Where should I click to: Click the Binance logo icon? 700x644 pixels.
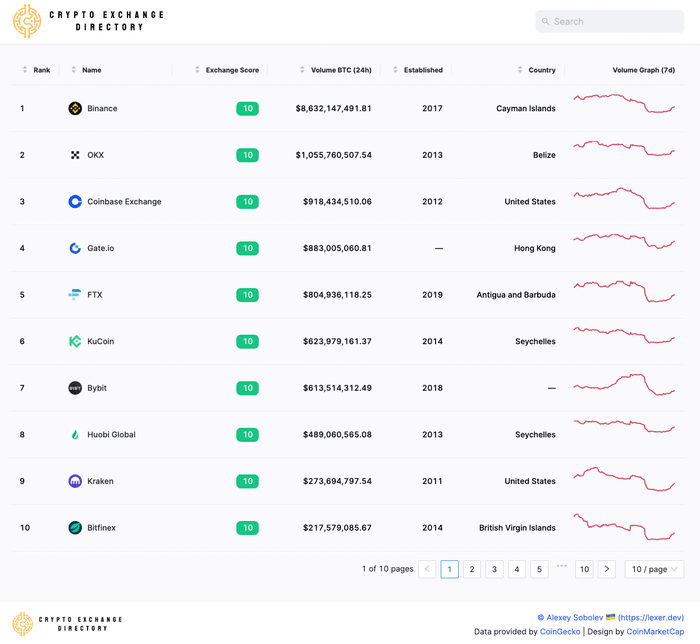coord(75,108)
